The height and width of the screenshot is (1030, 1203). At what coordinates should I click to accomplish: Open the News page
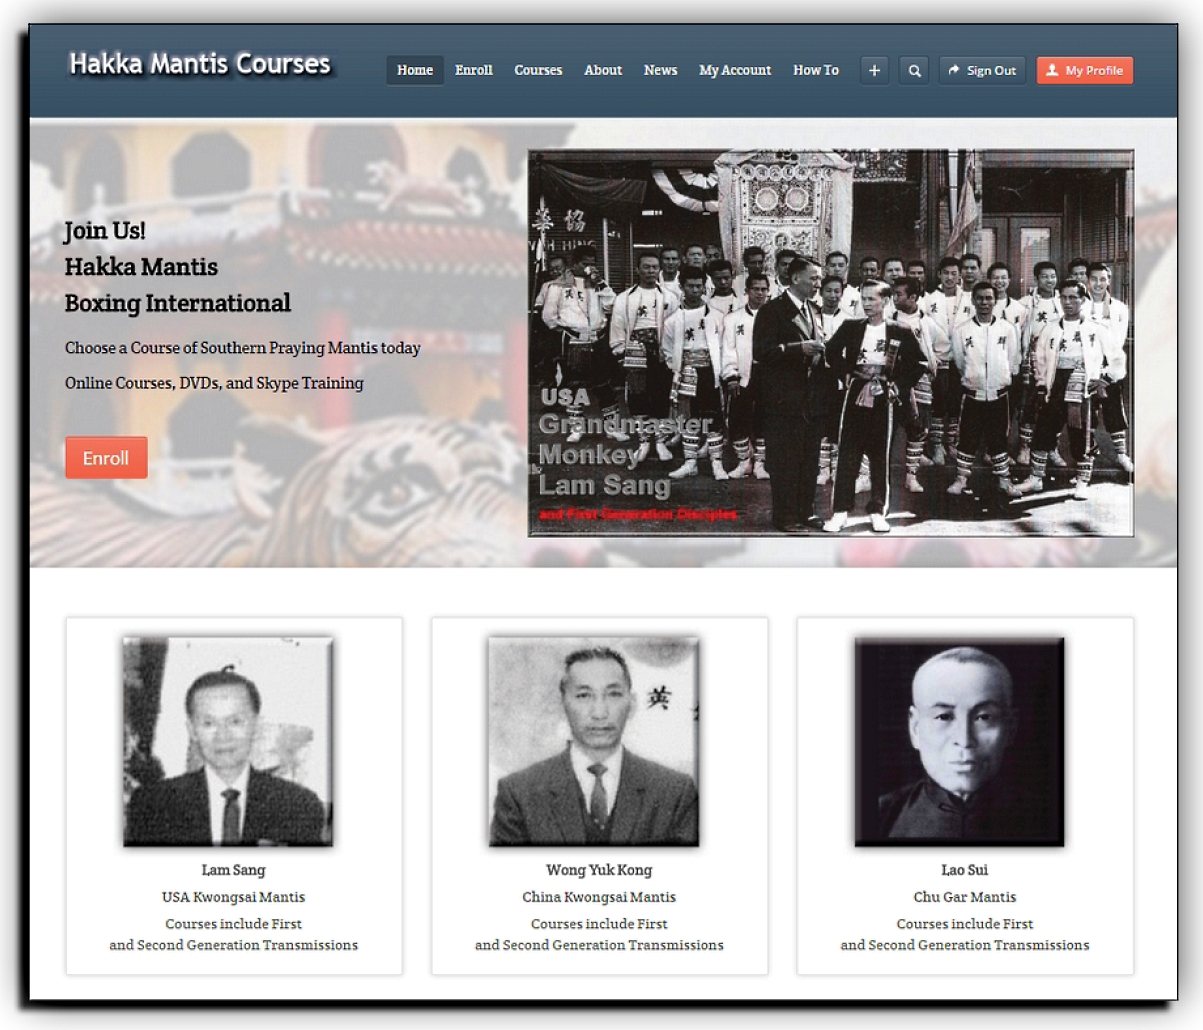pyautogui.click(x=660, y=70)
